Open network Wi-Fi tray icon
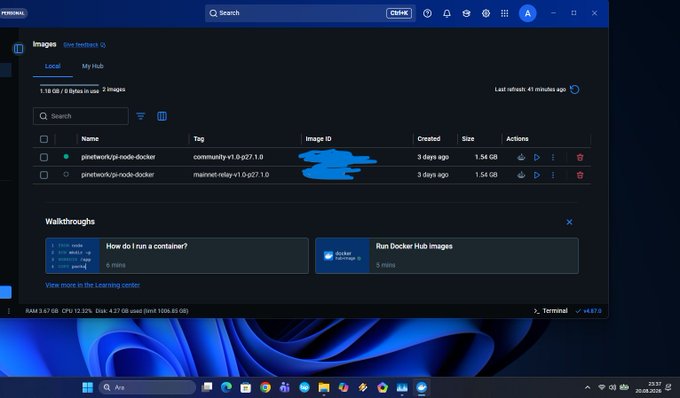Screen dimensions: 680x398 [x=602, y=387]
